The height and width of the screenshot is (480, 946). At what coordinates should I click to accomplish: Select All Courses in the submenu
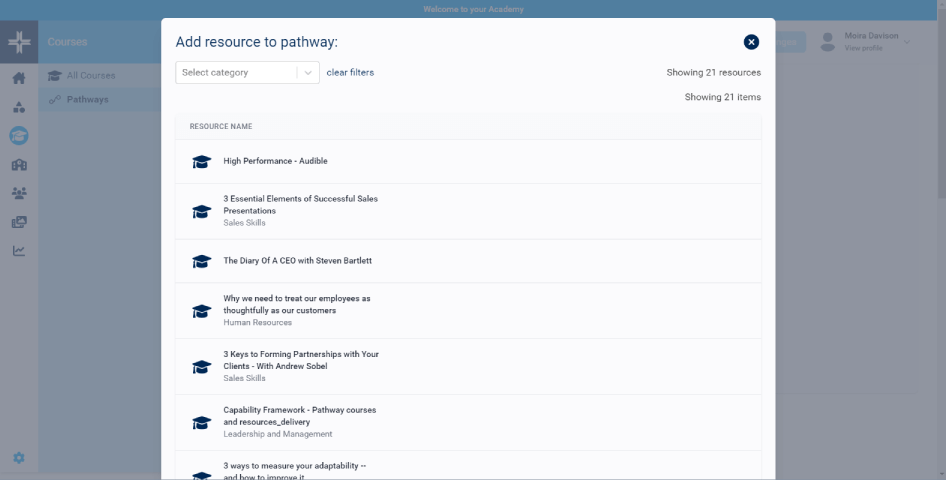tap(91, 76)
